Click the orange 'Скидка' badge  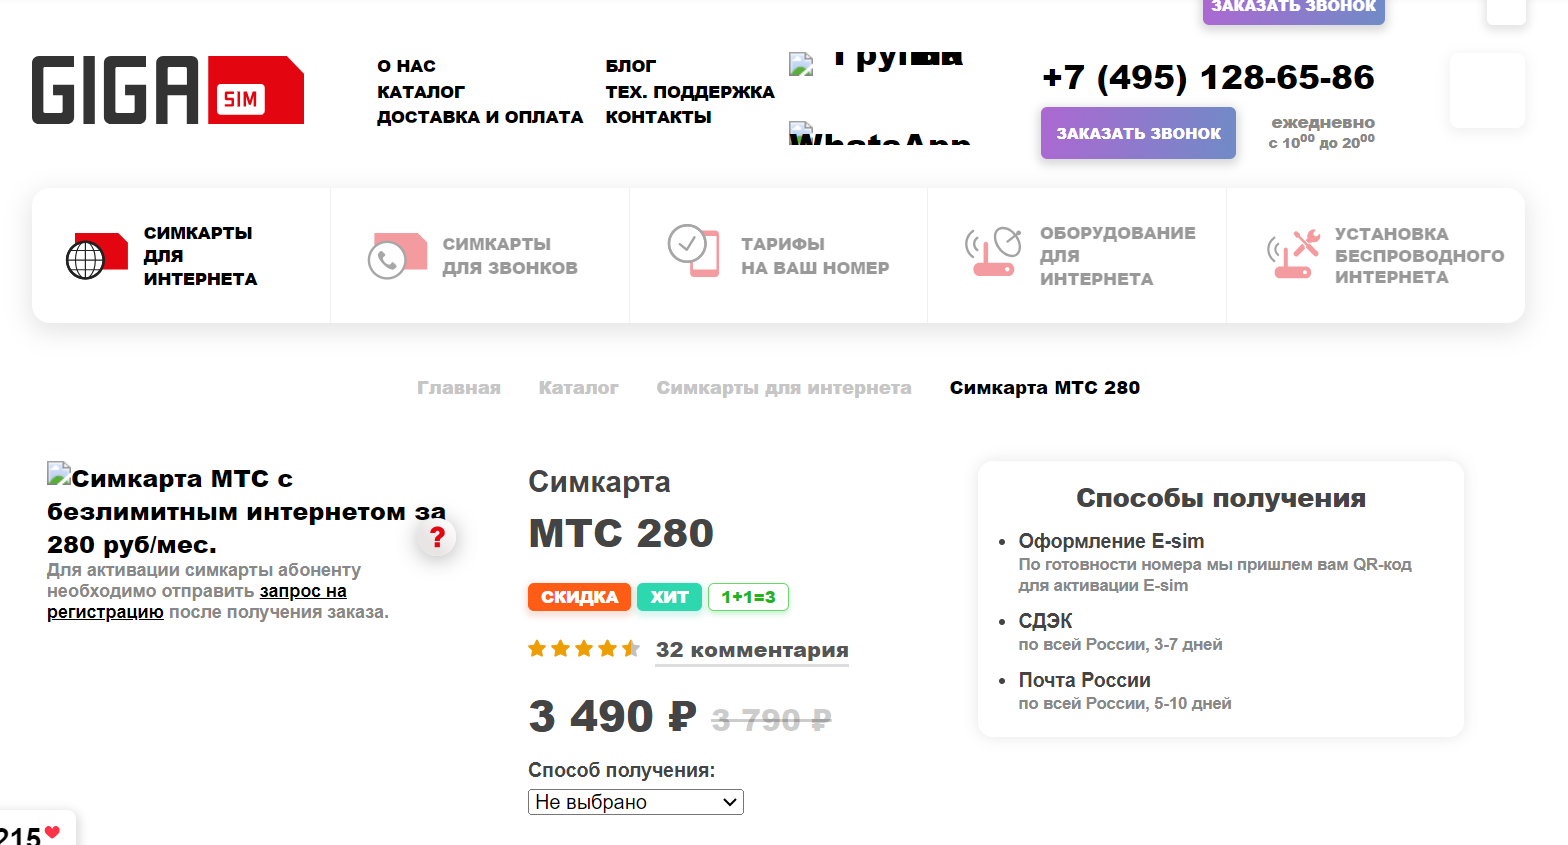[579, 597]
